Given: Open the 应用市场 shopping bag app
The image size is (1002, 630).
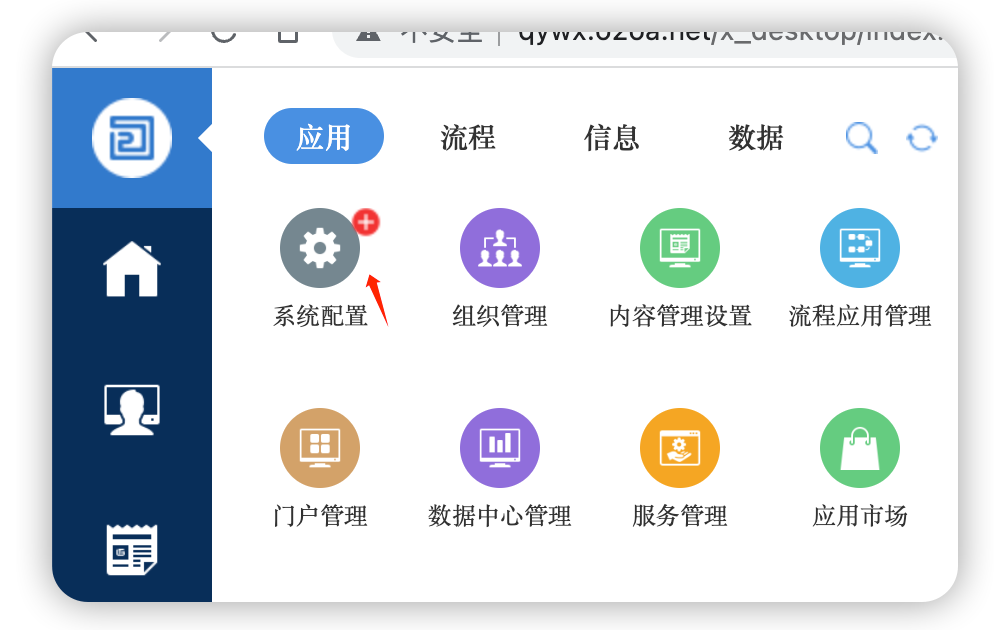Looking at the screenshot, I should [x=860, y=448].
